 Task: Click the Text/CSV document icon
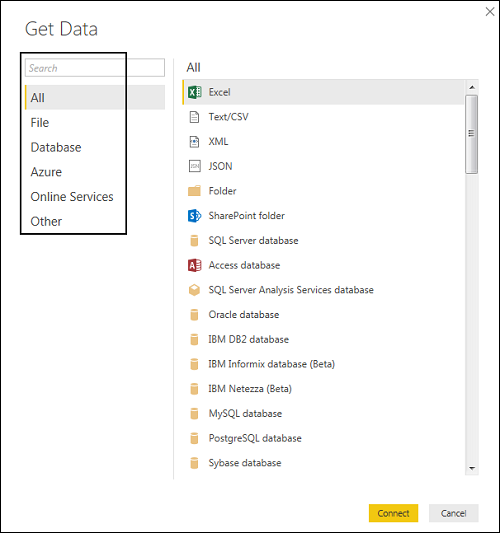(x=194, y=117)
